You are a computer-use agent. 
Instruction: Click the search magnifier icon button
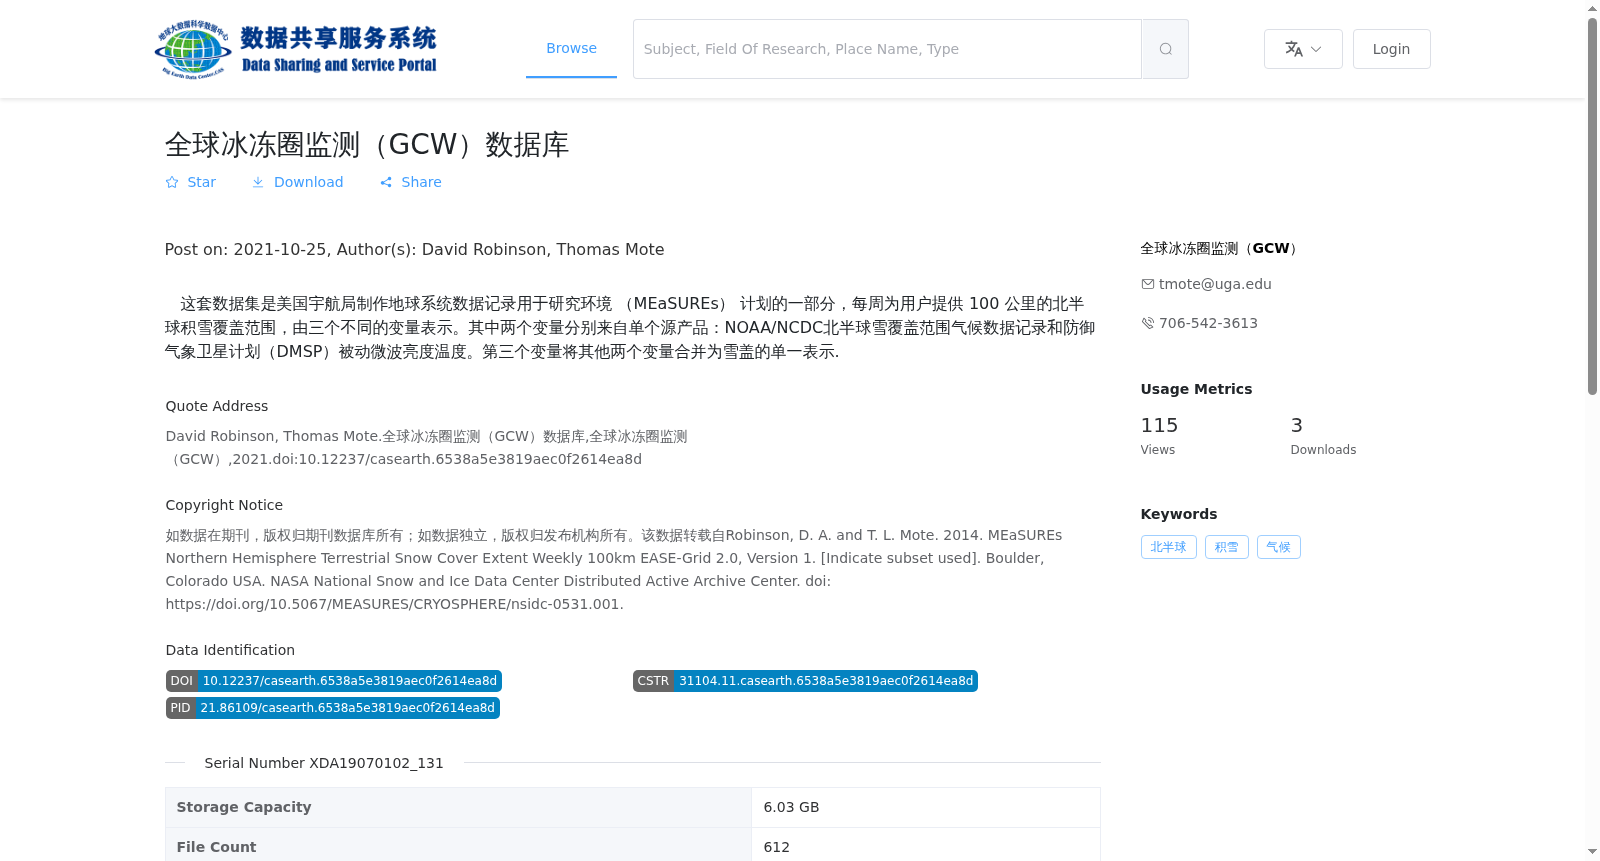click(x=1165, y=49)
